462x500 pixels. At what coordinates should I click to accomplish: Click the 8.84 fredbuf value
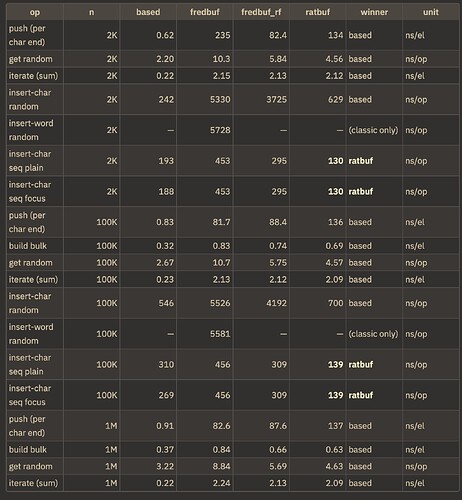[x=221, y=466]
